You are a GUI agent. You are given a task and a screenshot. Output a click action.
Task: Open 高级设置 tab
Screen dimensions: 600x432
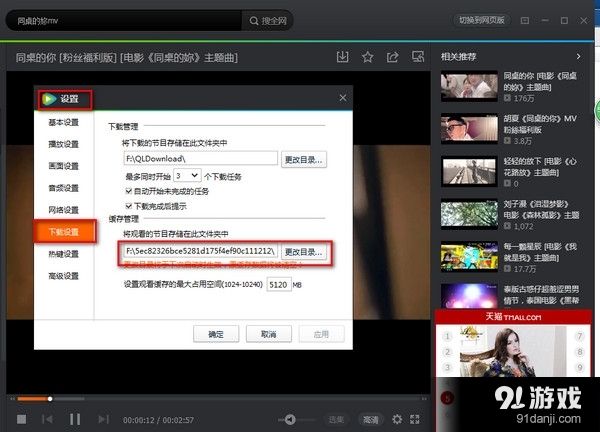coord(64,276)
